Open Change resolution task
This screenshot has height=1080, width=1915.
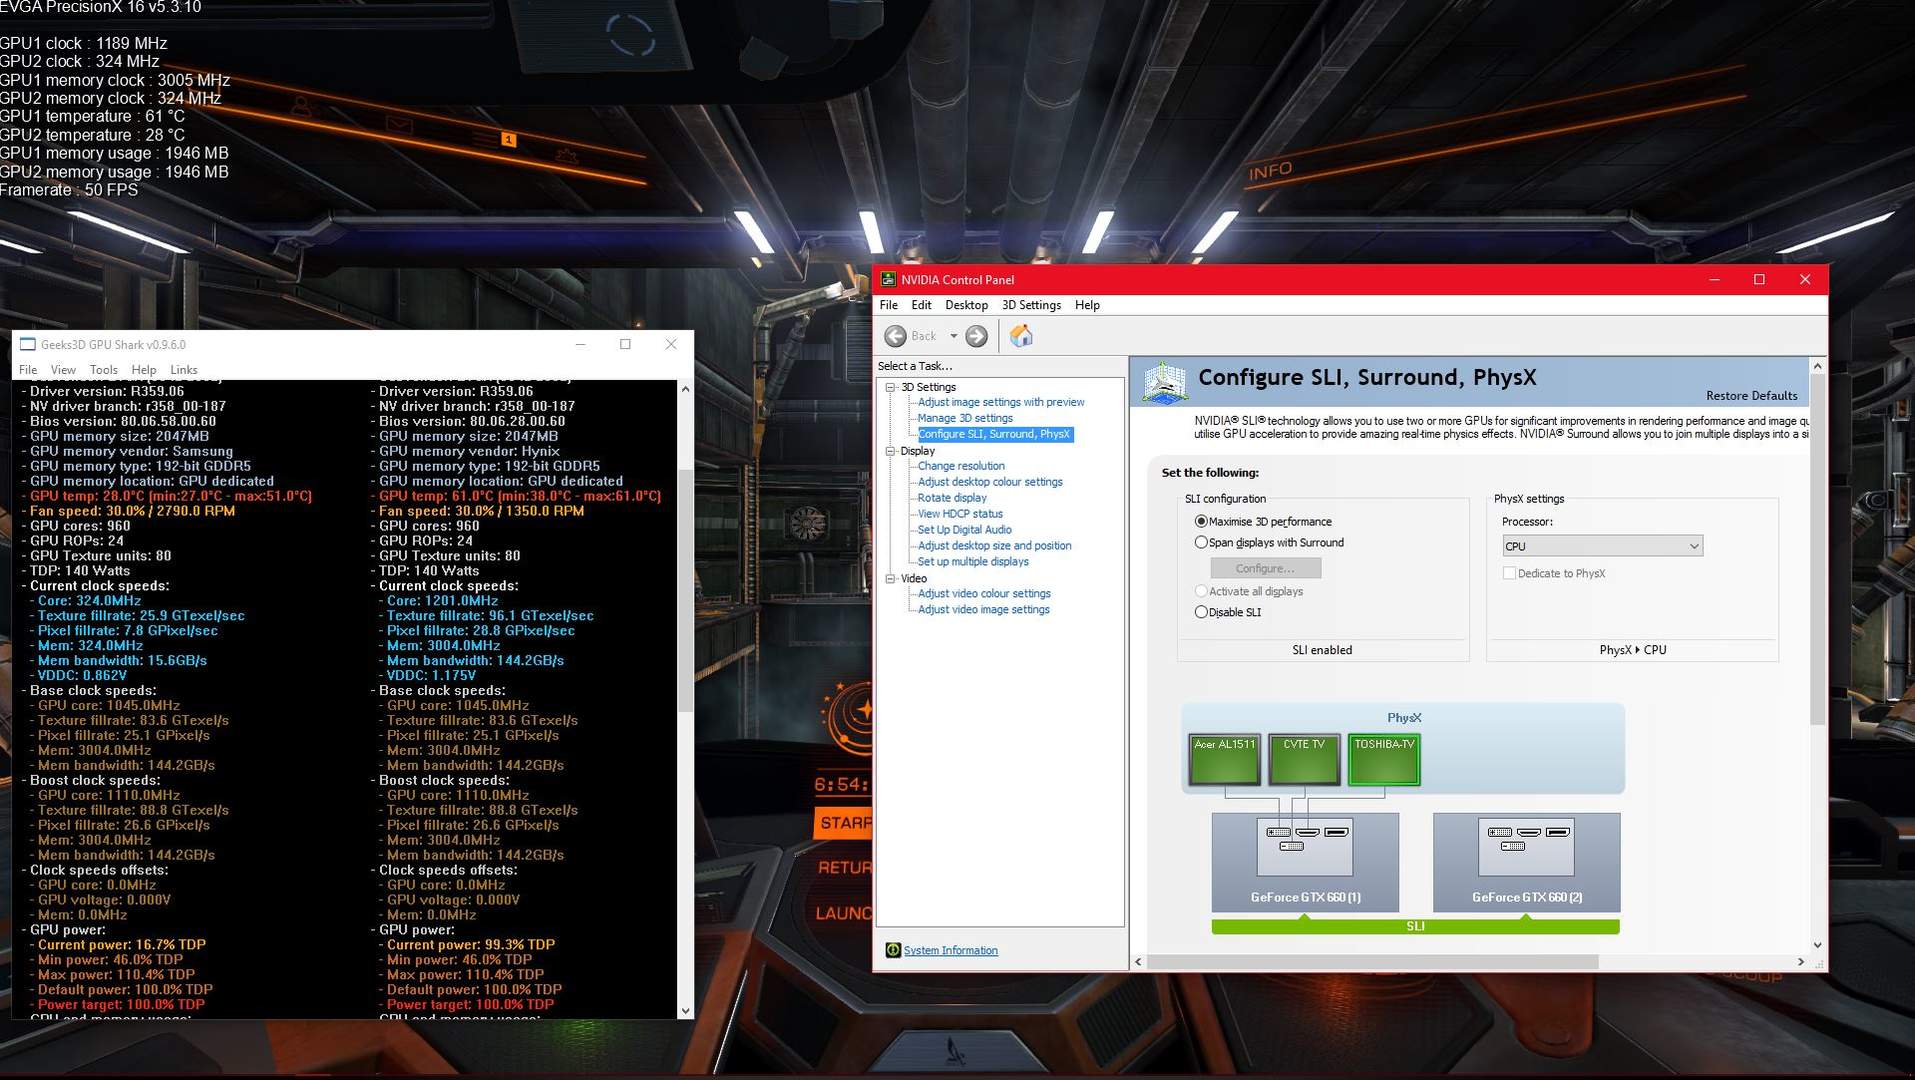point(961,466)
